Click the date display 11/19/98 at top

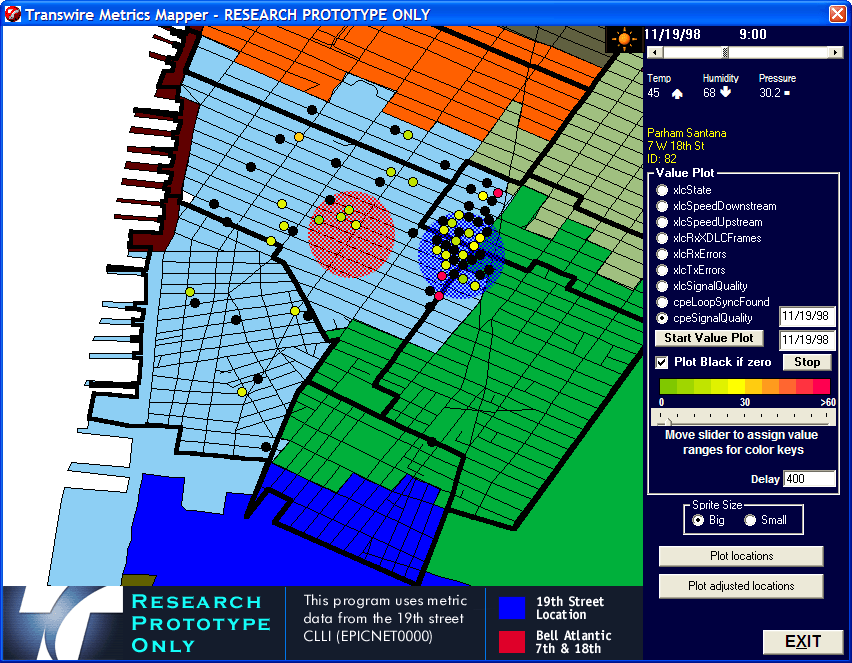pos(673,34)
